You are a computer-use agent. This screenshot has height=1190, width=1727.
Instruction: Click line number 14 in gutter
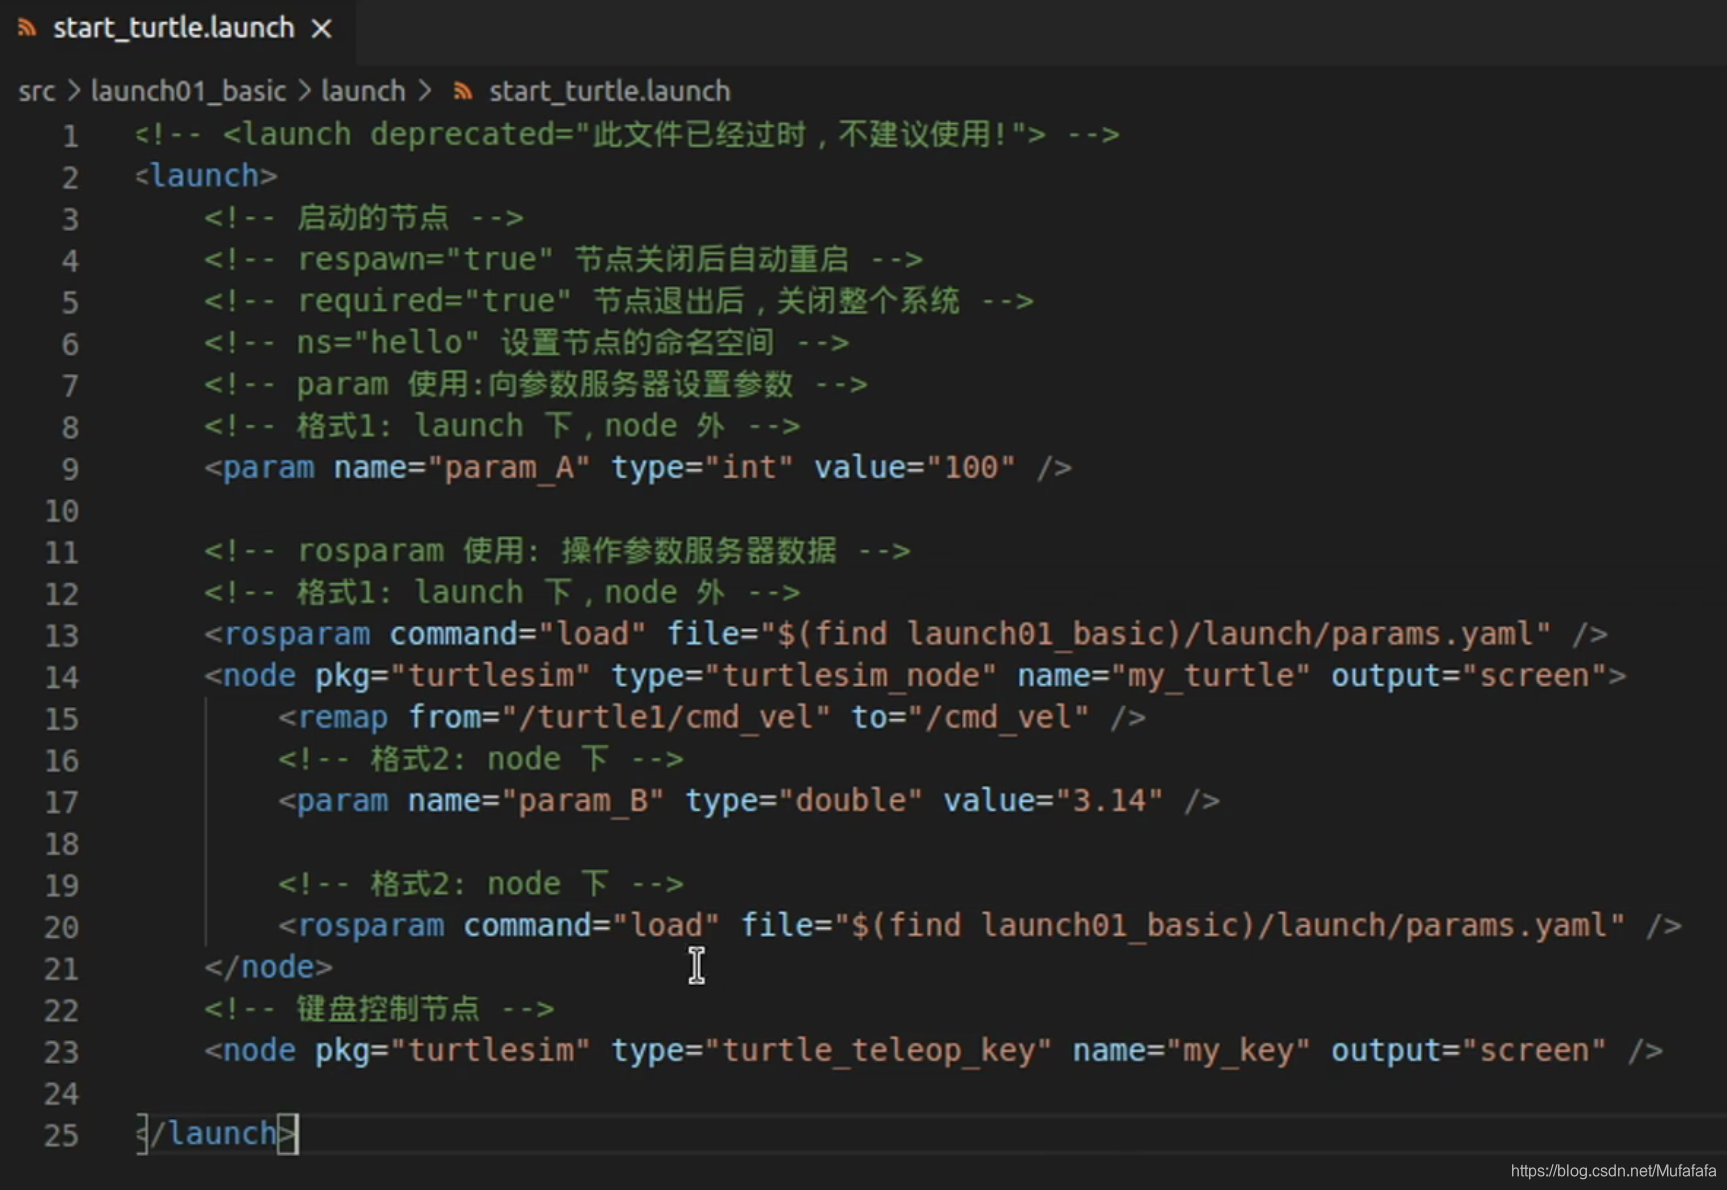click(61, 677)
